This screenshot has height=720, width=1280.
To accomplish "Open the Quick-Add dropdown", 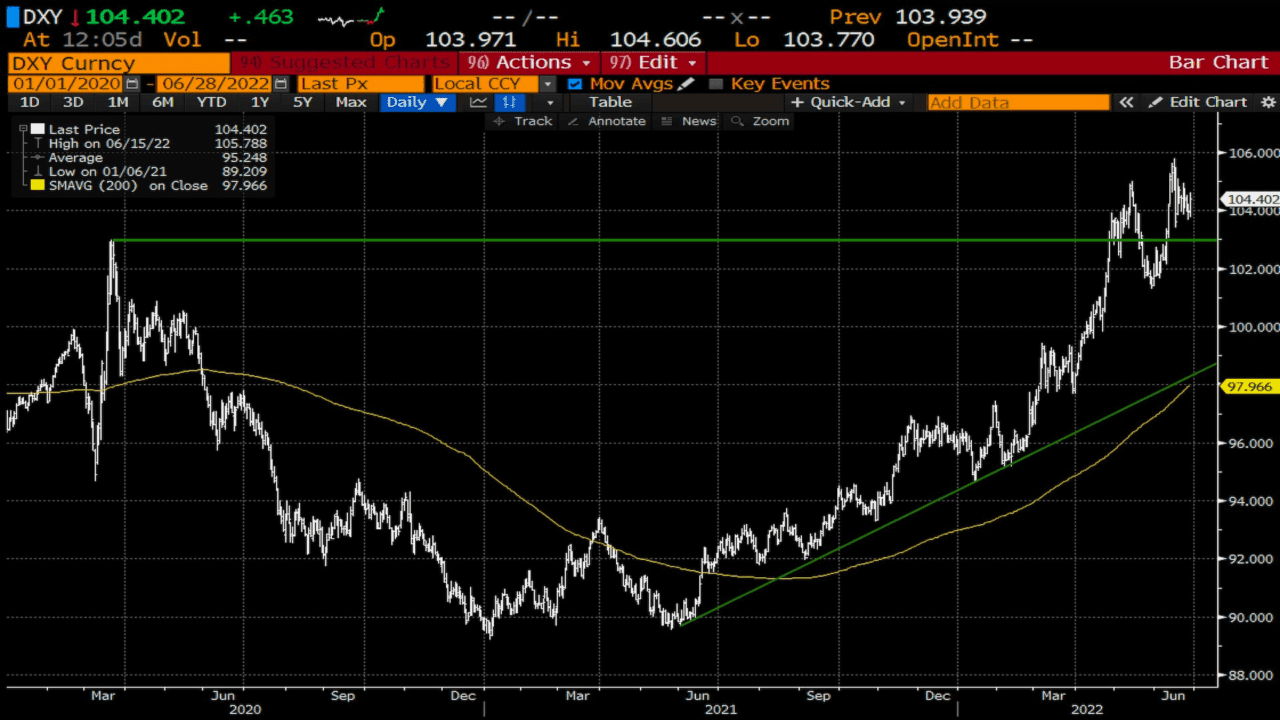I will tap(849, 102).
